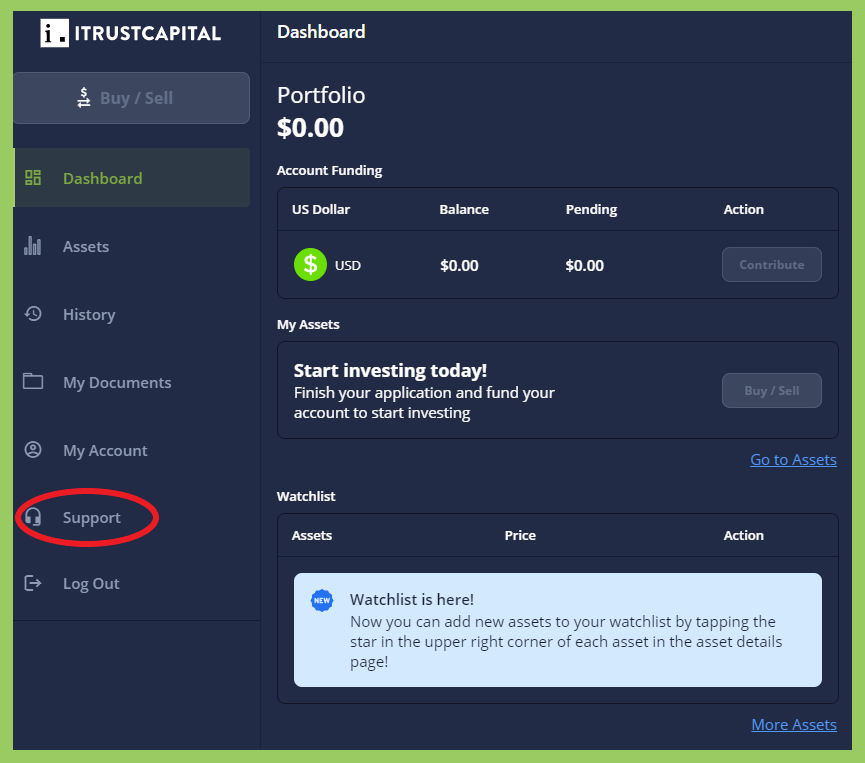This screenshot has width=865, height=763.
Task: Click the Watchlist Price column header
Action: tap(520, 536)
